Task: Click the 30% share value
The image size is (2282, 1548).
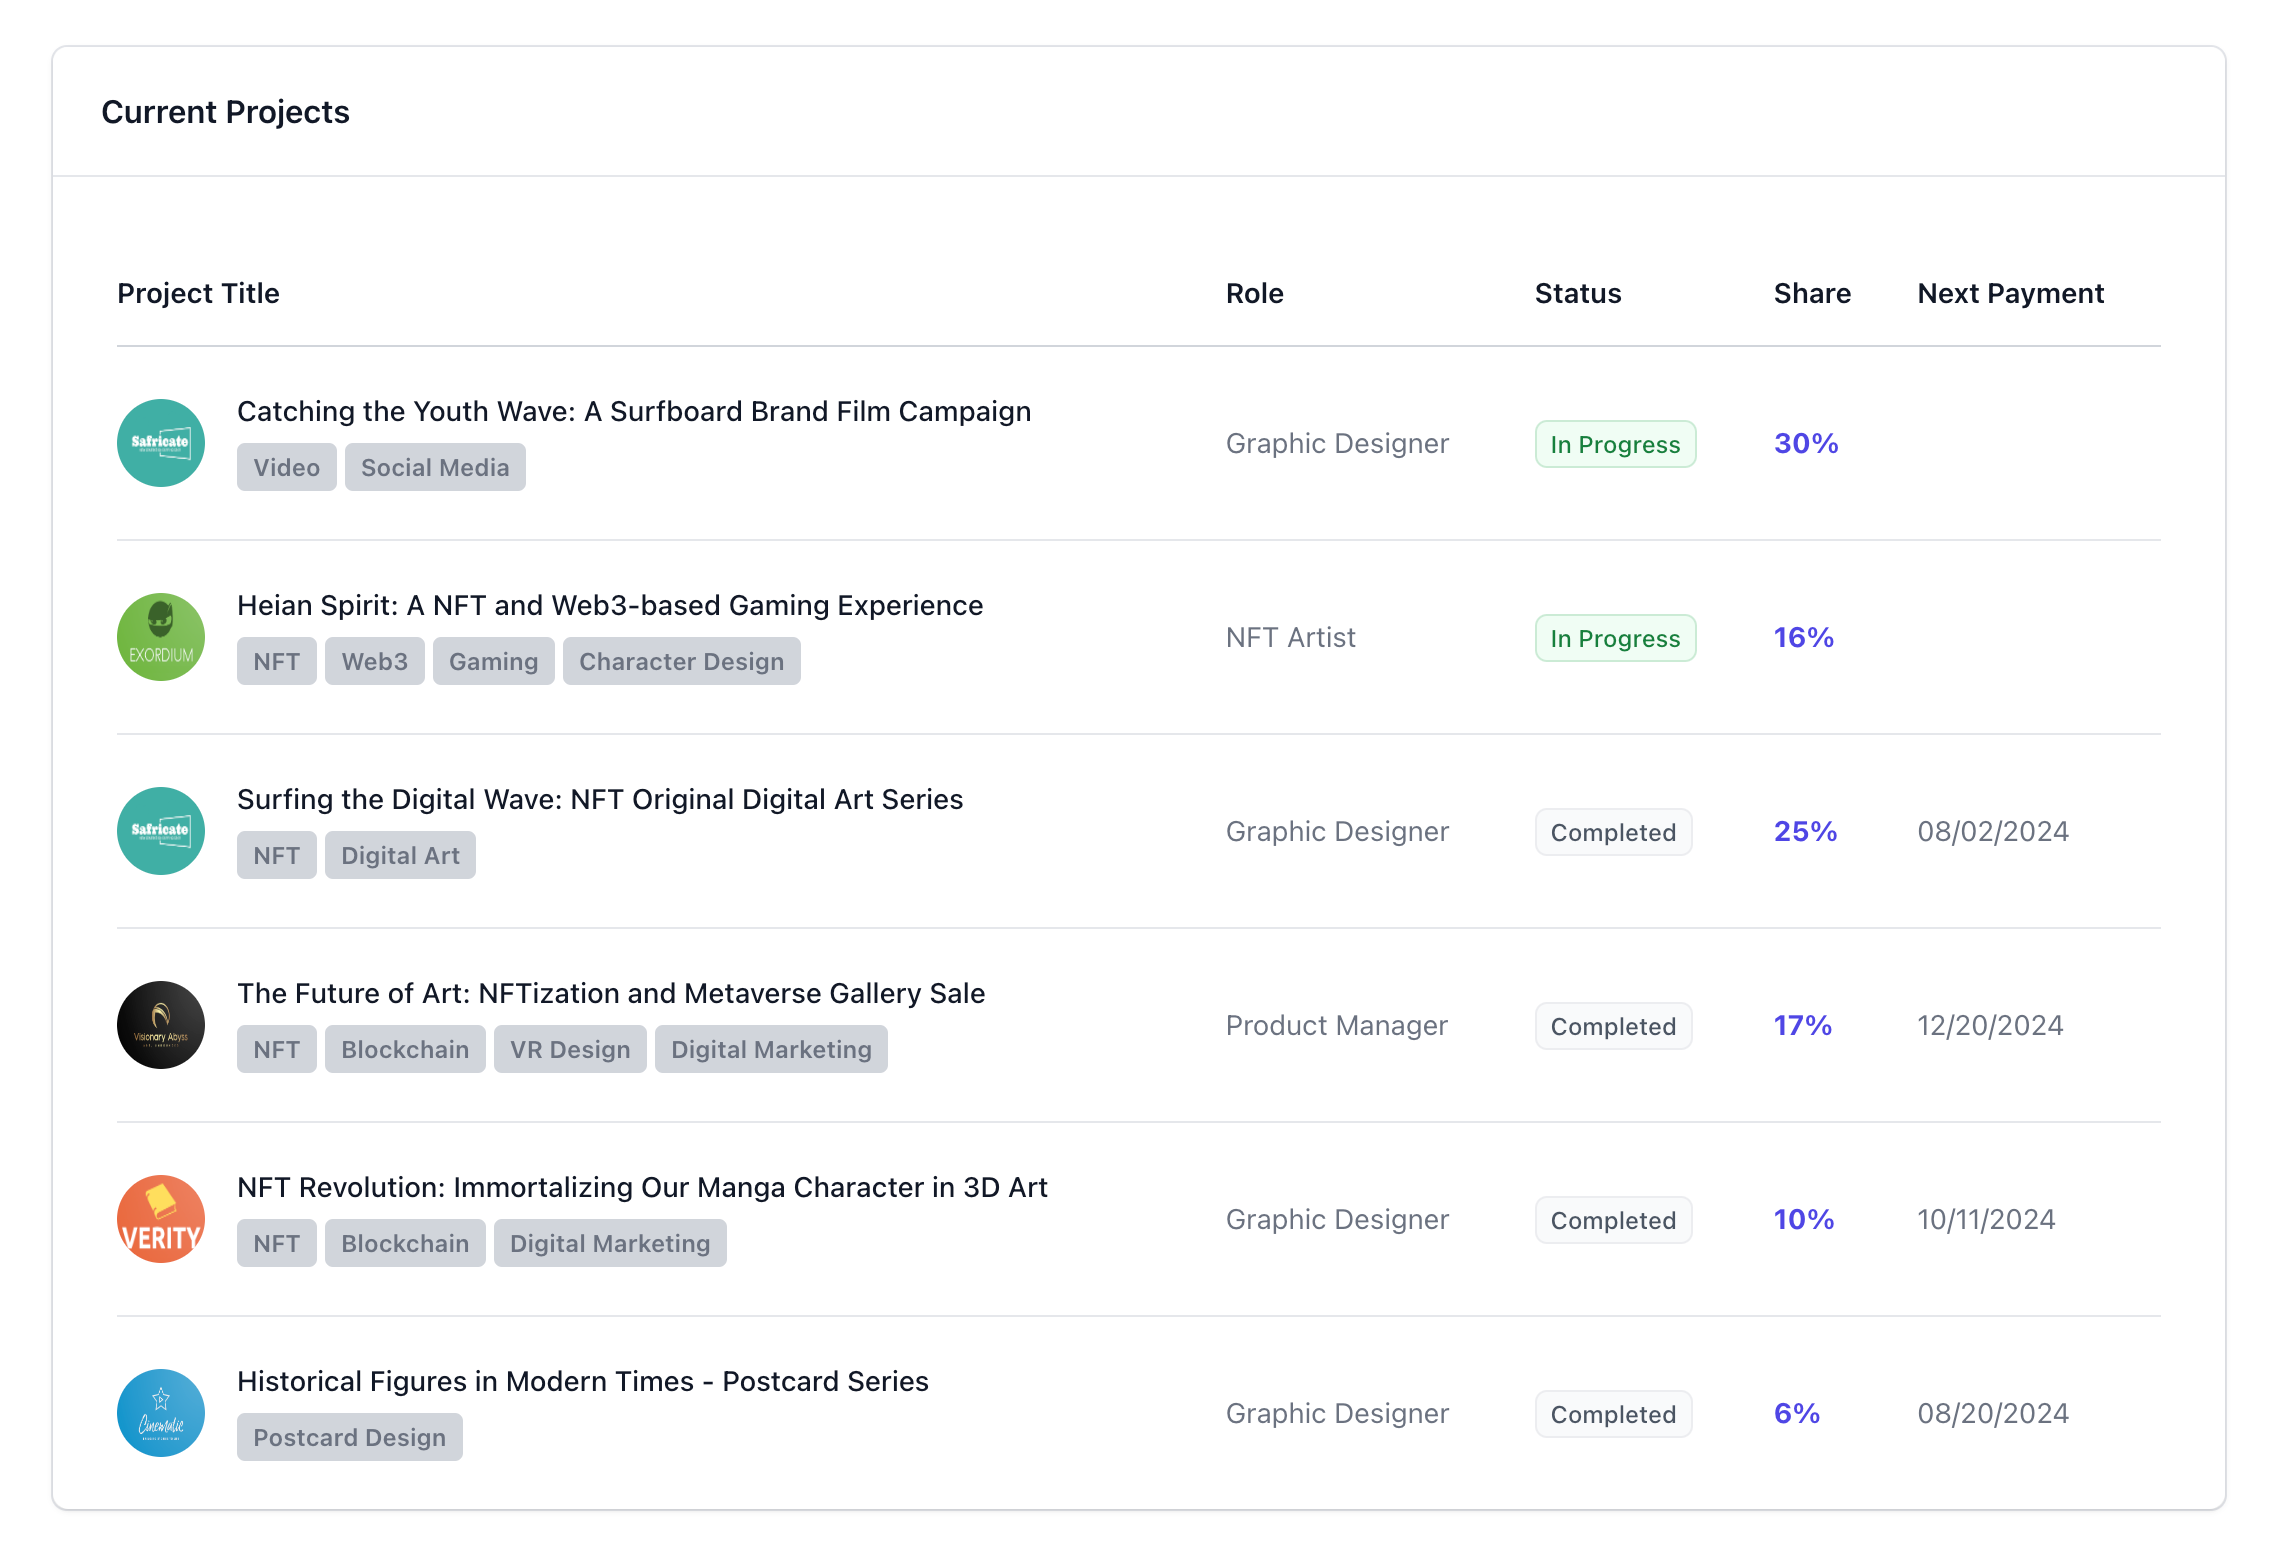Action: click(x=1805, y=443)
